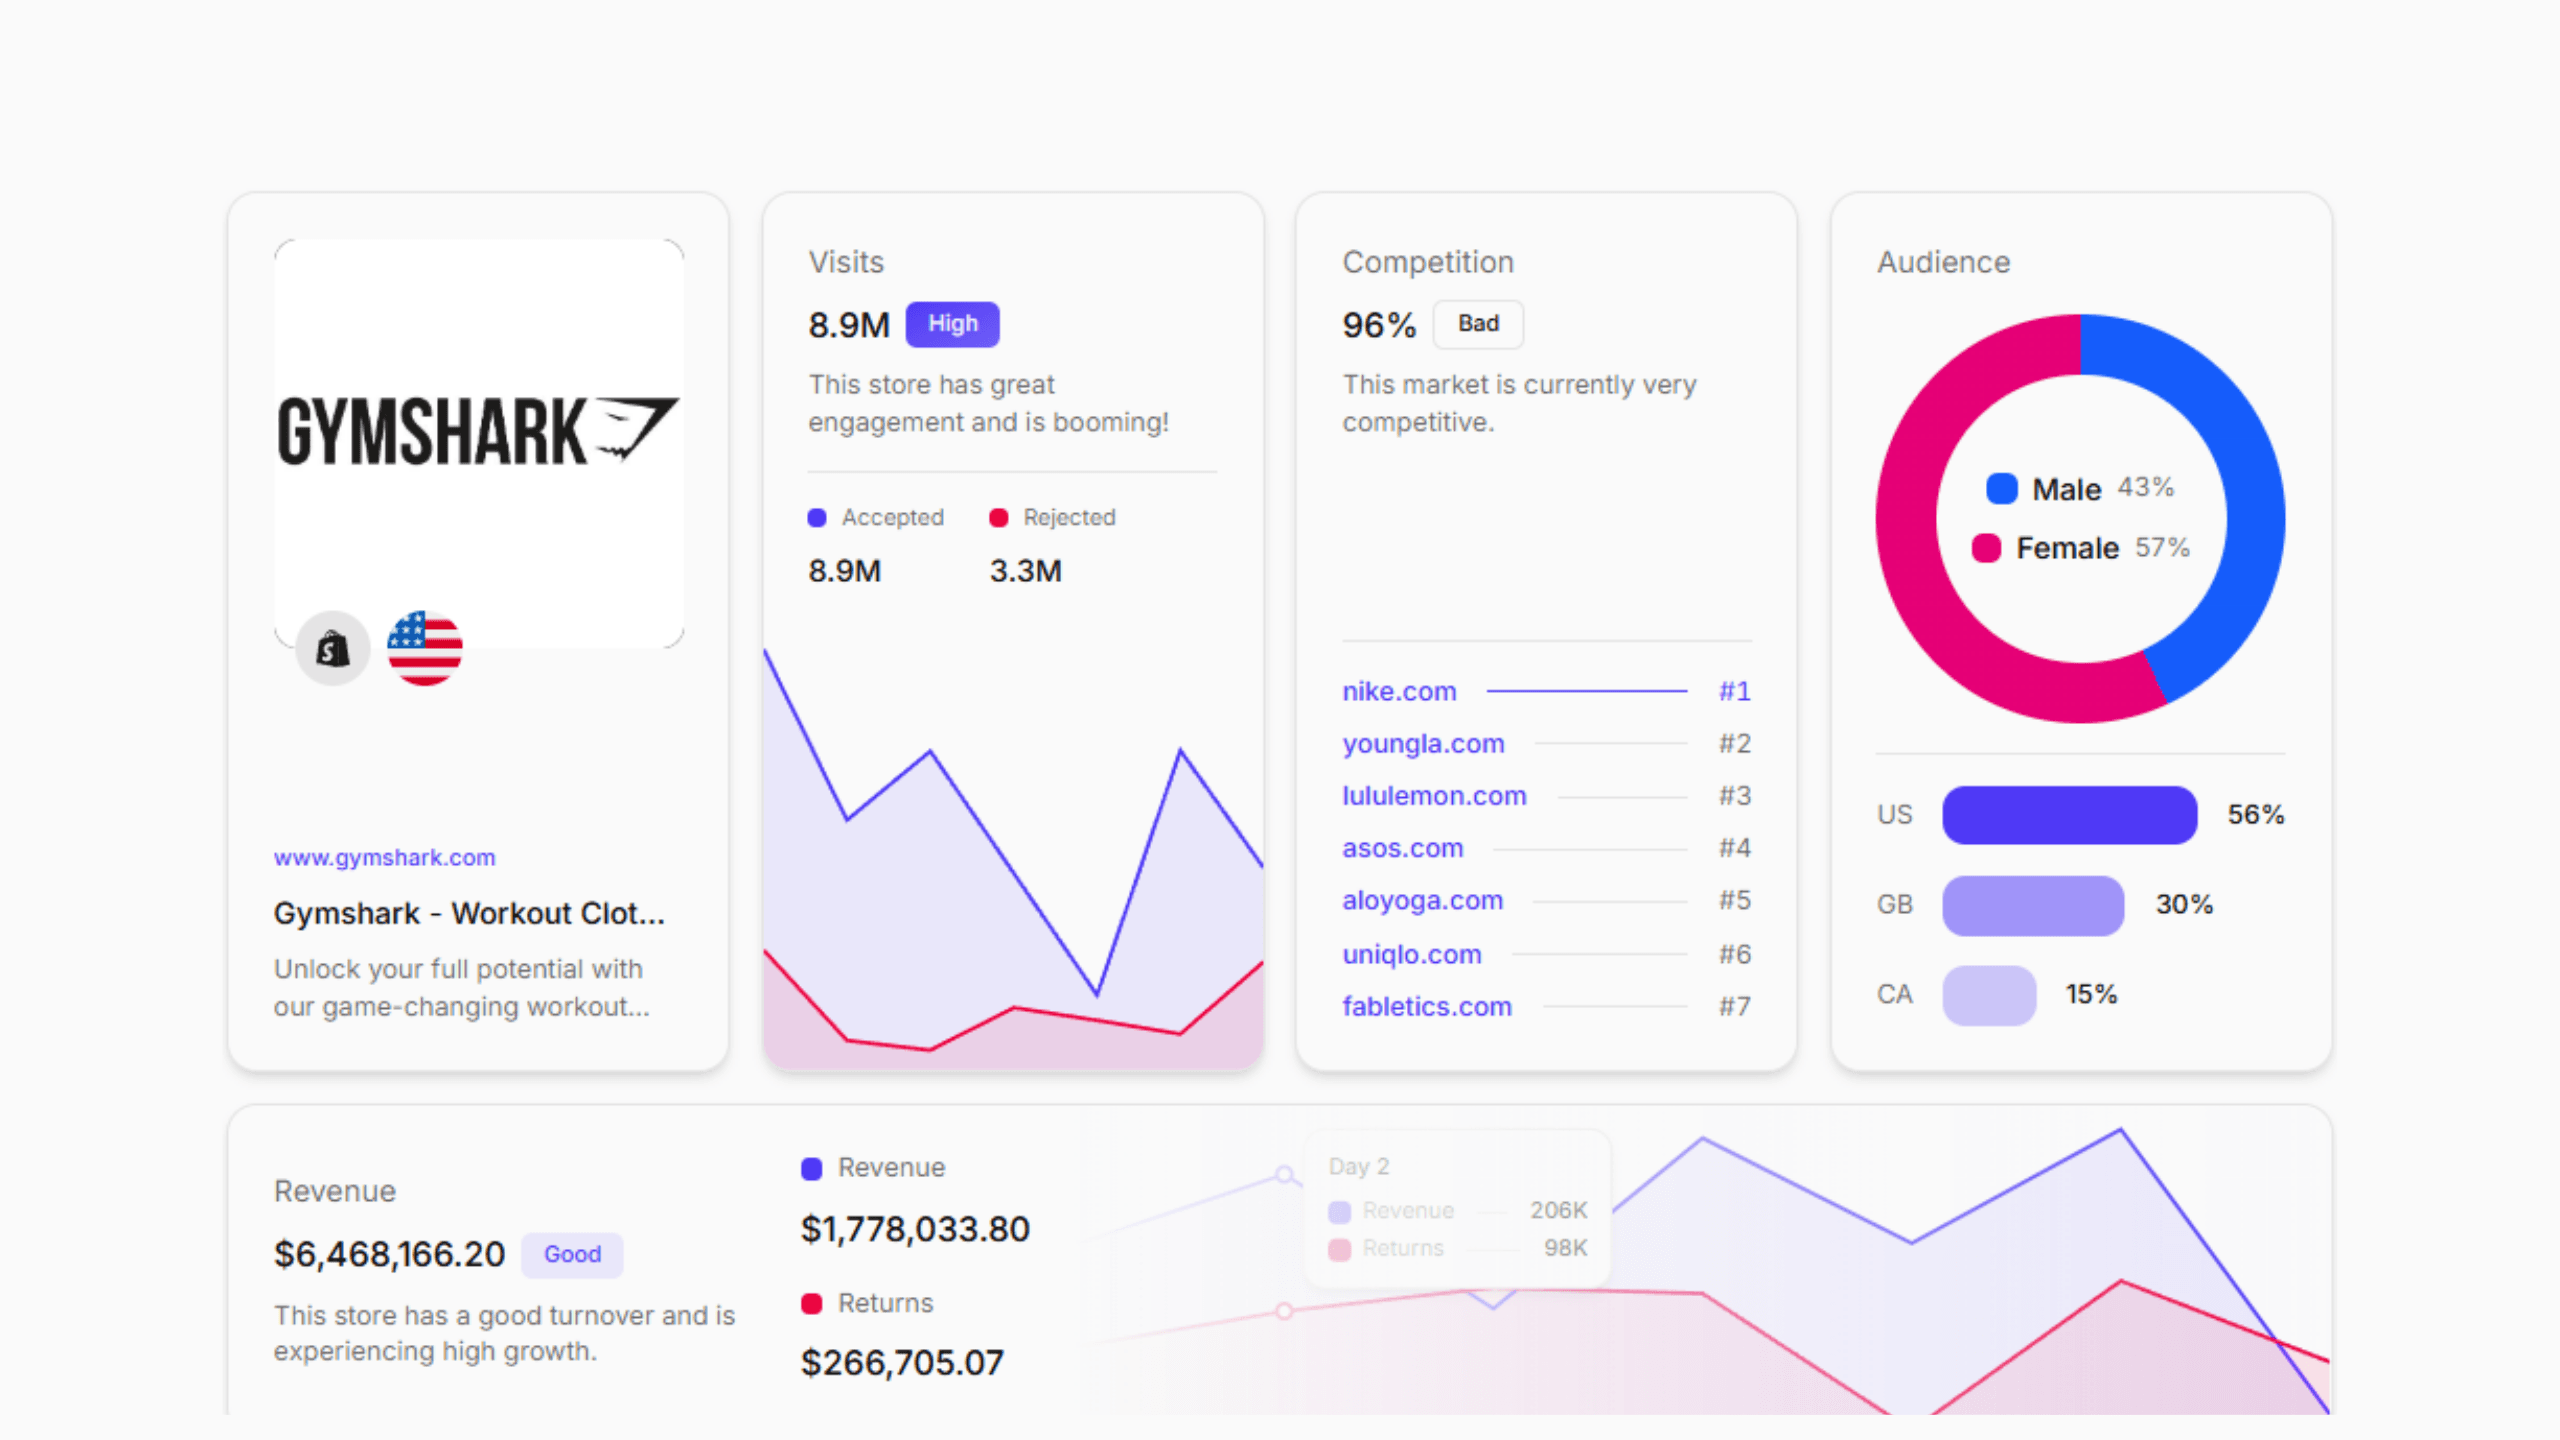Image resolution: width=2560 pixels, height=1440 pixels.
Task: Click the Female legend color dot
Action: pyautogui.click(x=1986, y=548)
